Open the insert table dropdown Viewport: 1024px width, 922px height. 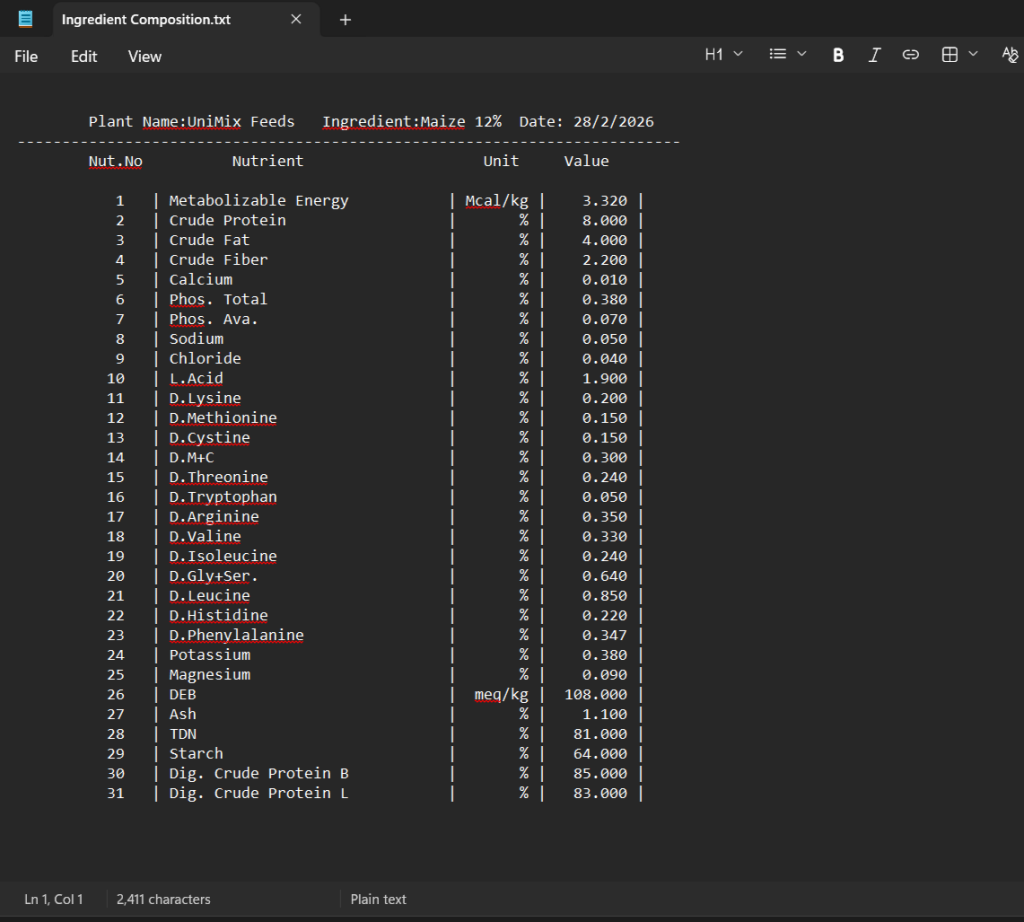tap(959, 55)
